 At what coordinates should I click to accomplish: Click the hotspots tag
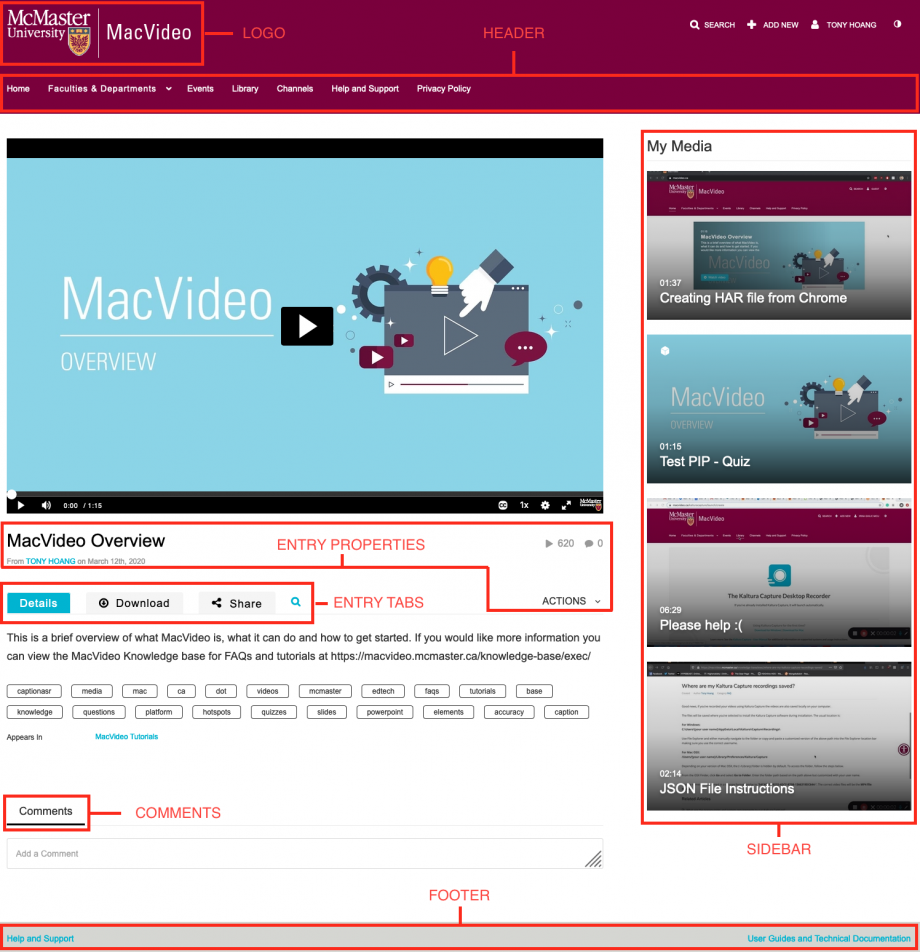click(x=217, y=712)
